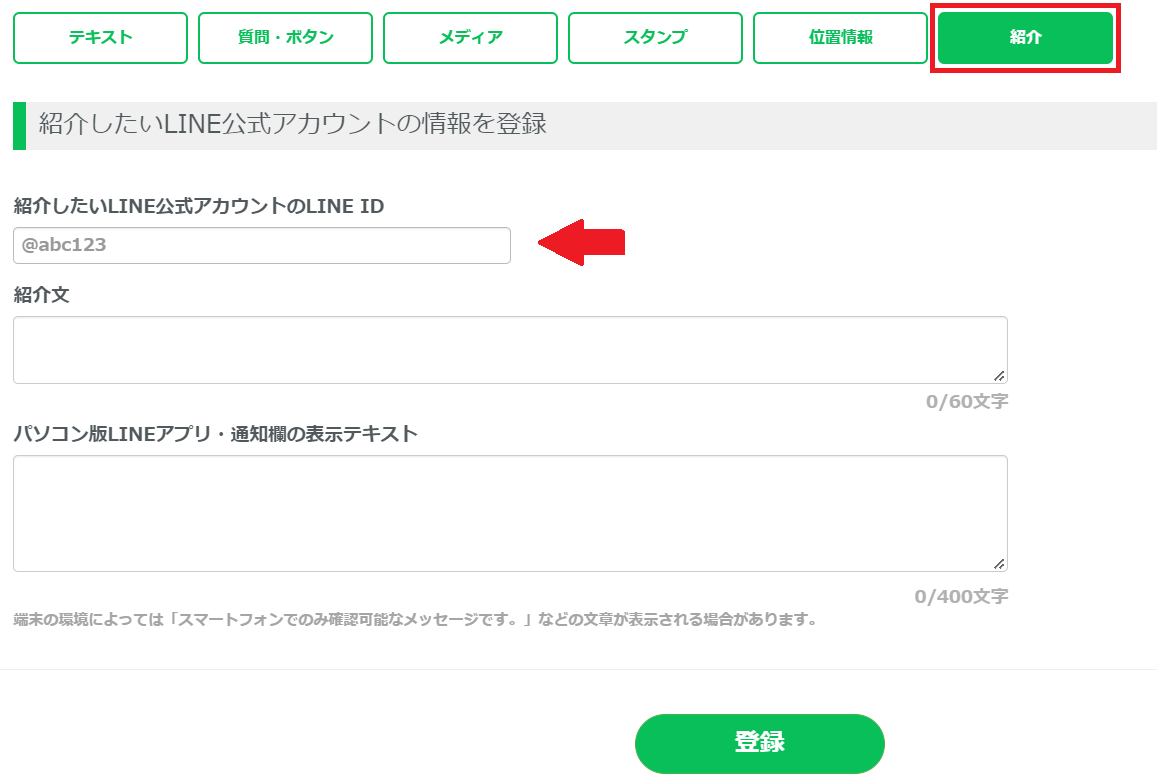1157x782 pixels.
Task: Click the 0/400文字 character counter
Action: pyautogui.click(x=961, y=596)
